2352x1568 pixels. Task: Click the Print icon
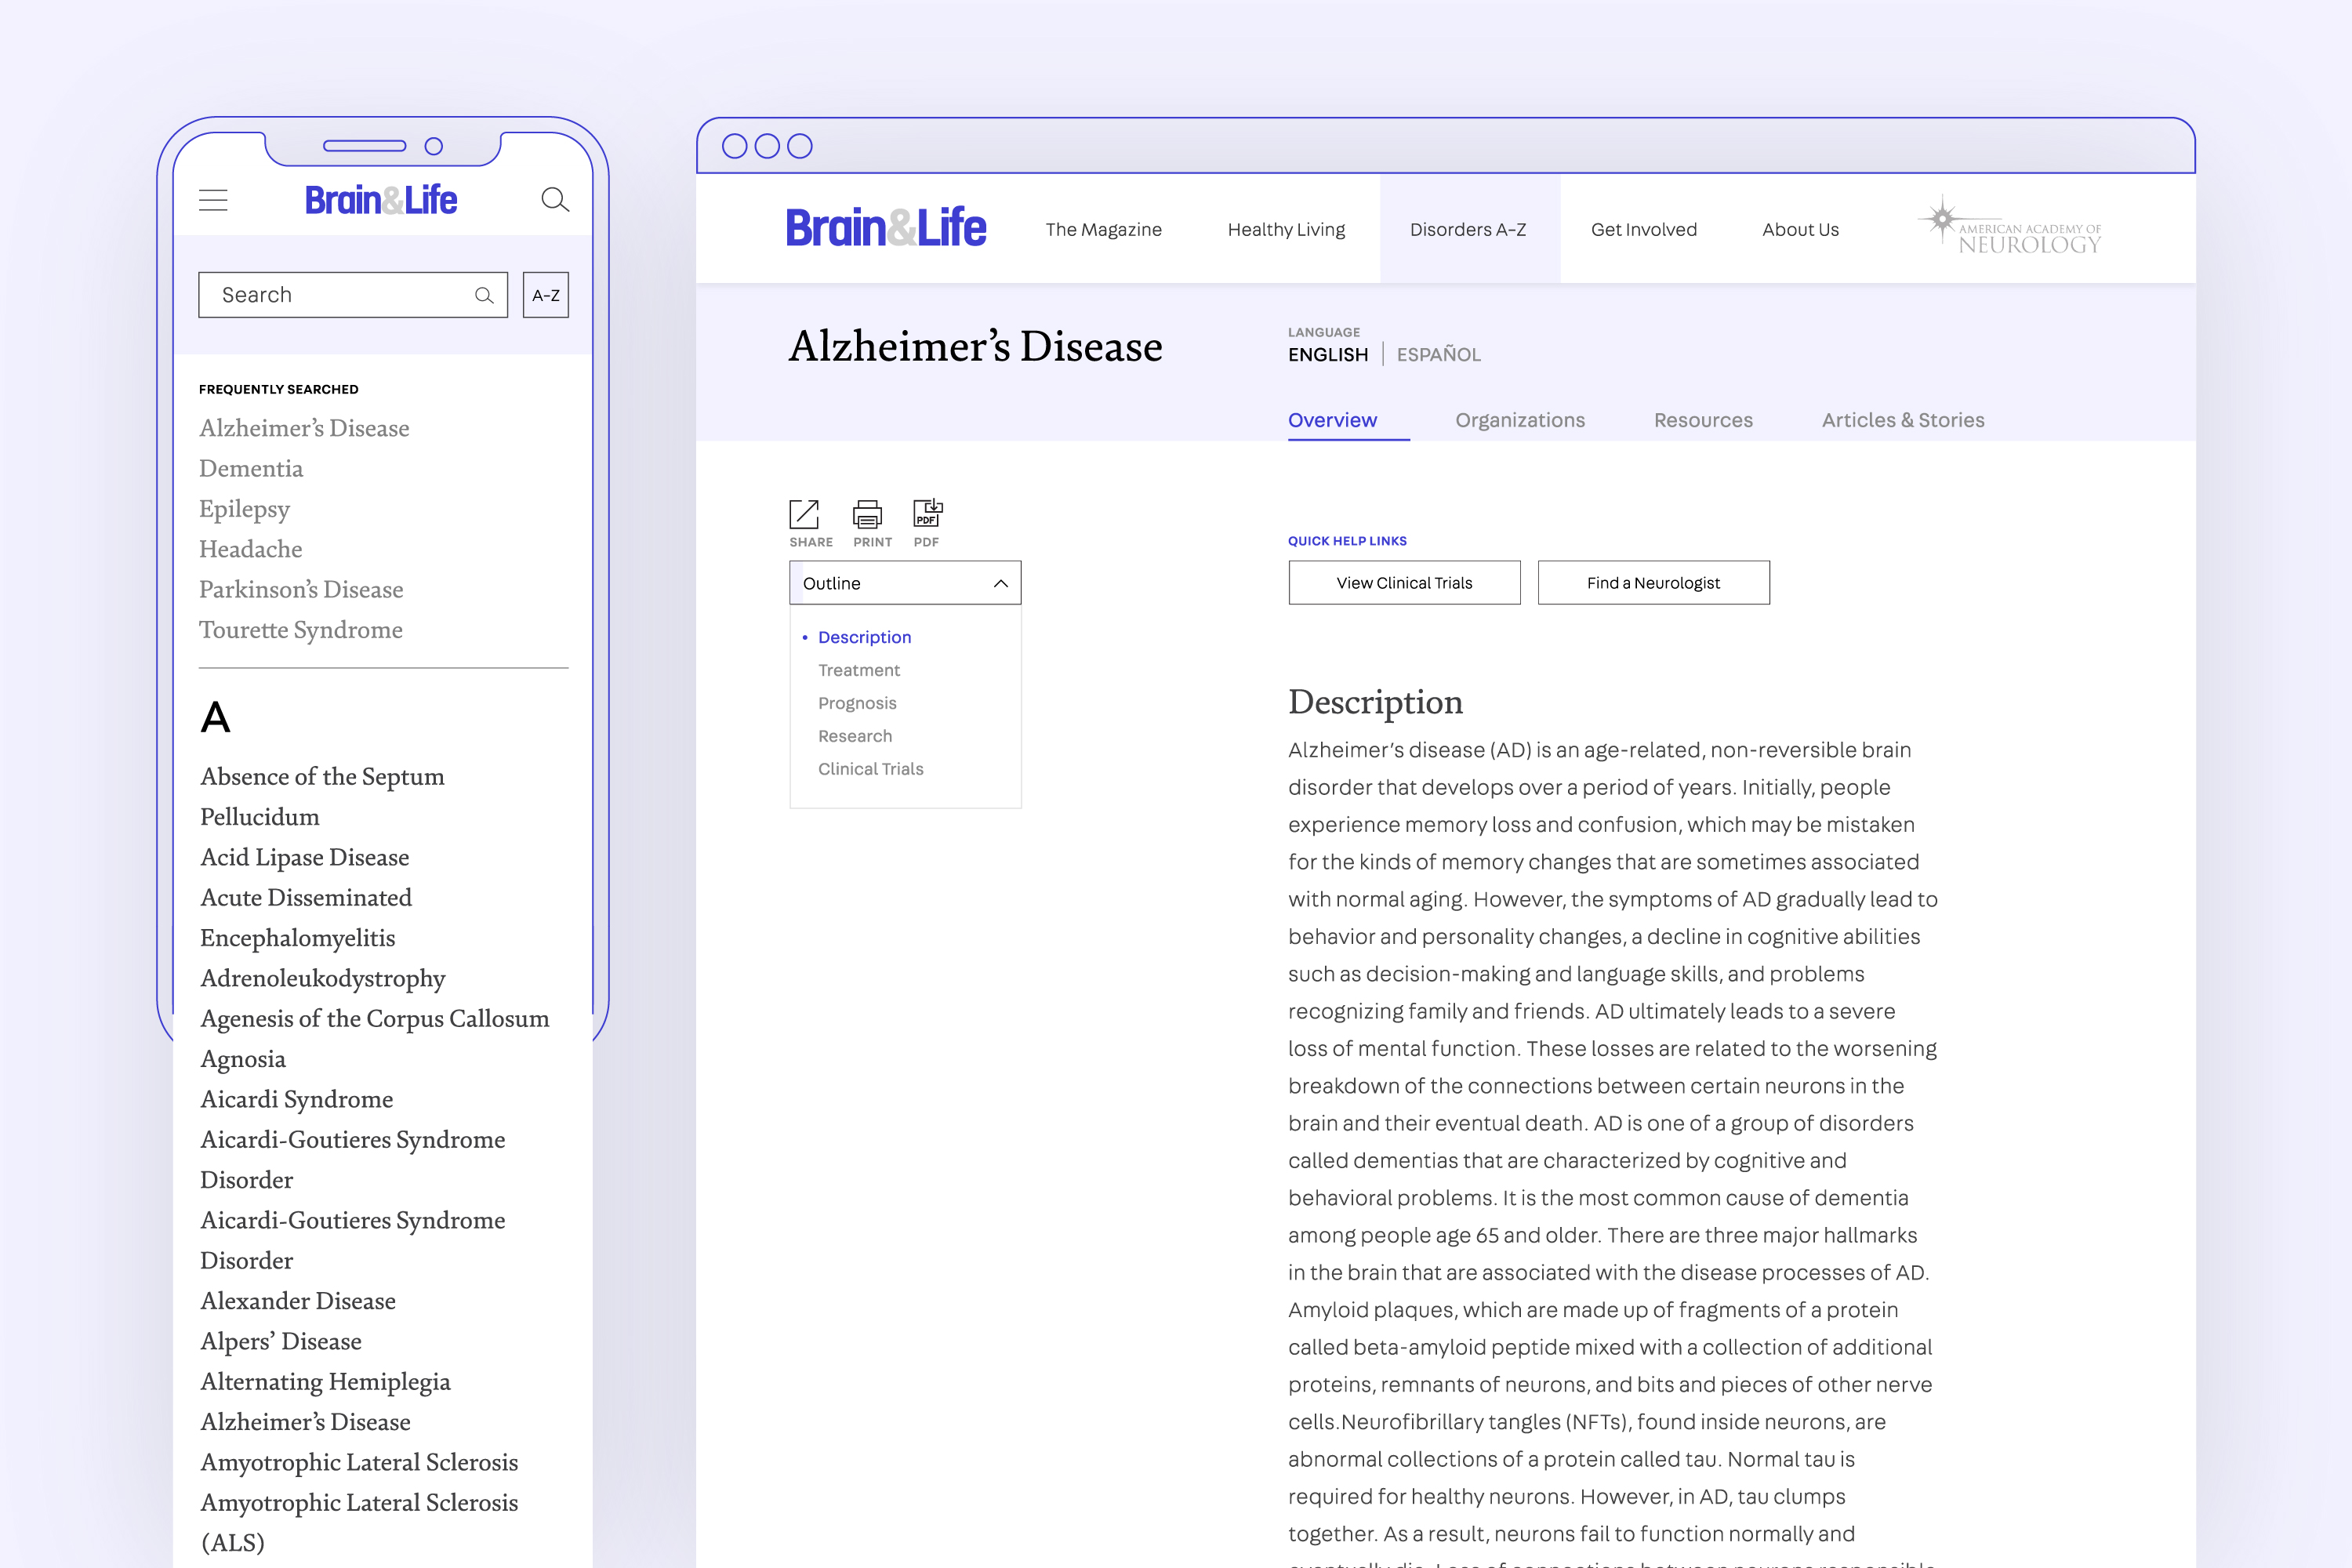867,514
